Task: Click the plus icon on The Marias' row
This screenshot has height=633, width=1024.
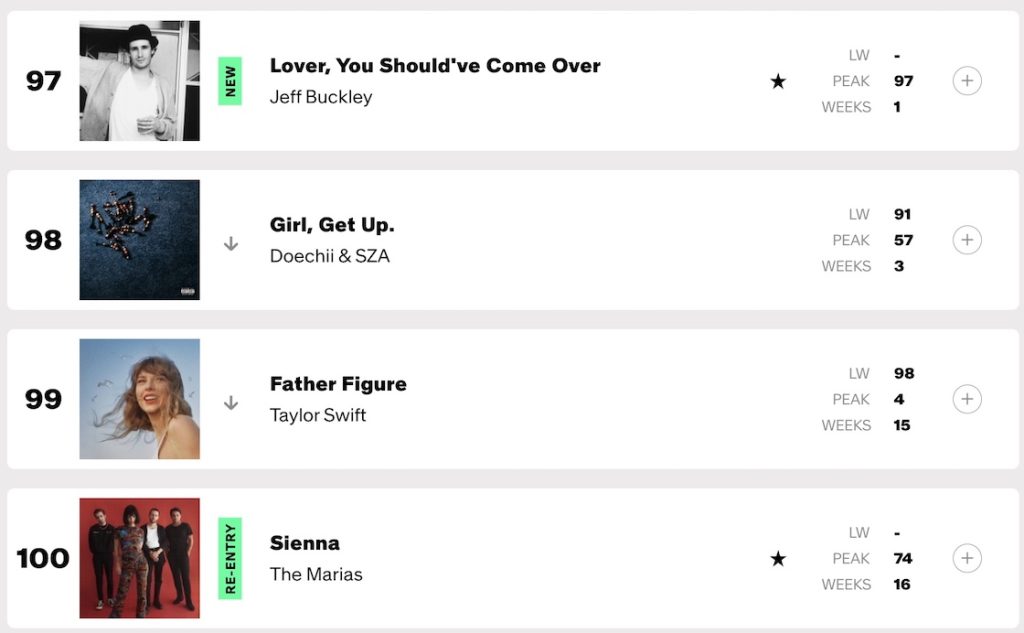Action: point(967,559)
